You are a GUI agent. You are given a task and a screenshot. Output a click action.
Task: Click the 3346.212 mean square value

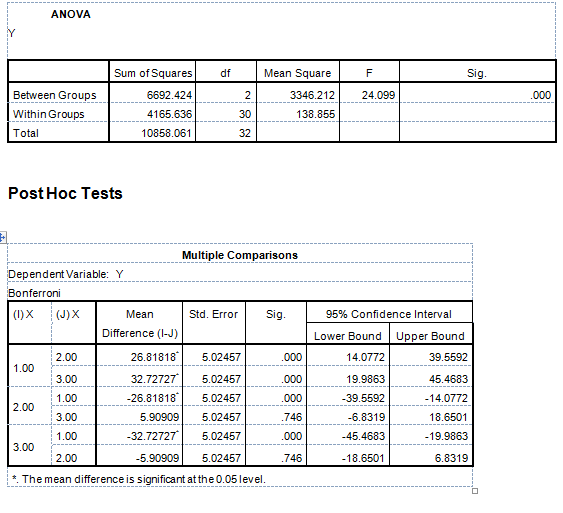[x=312, y=95]
